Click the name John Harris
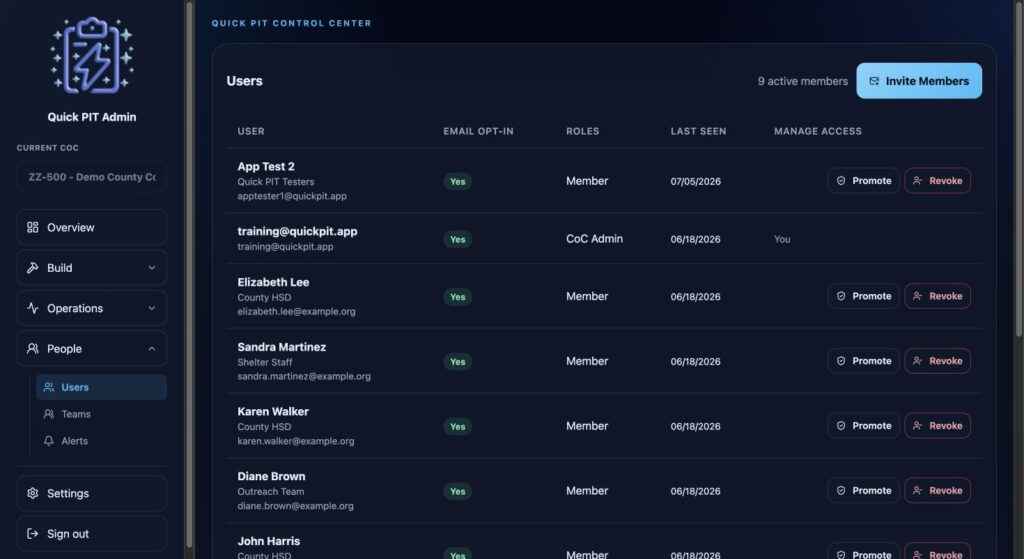 pos(268,541)
